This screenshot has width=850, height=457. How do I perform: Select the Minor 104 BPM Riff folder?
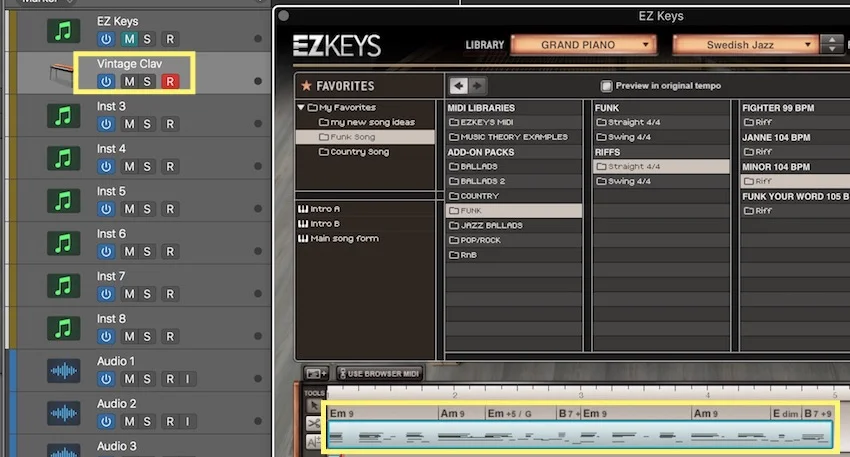coord(795,181)
